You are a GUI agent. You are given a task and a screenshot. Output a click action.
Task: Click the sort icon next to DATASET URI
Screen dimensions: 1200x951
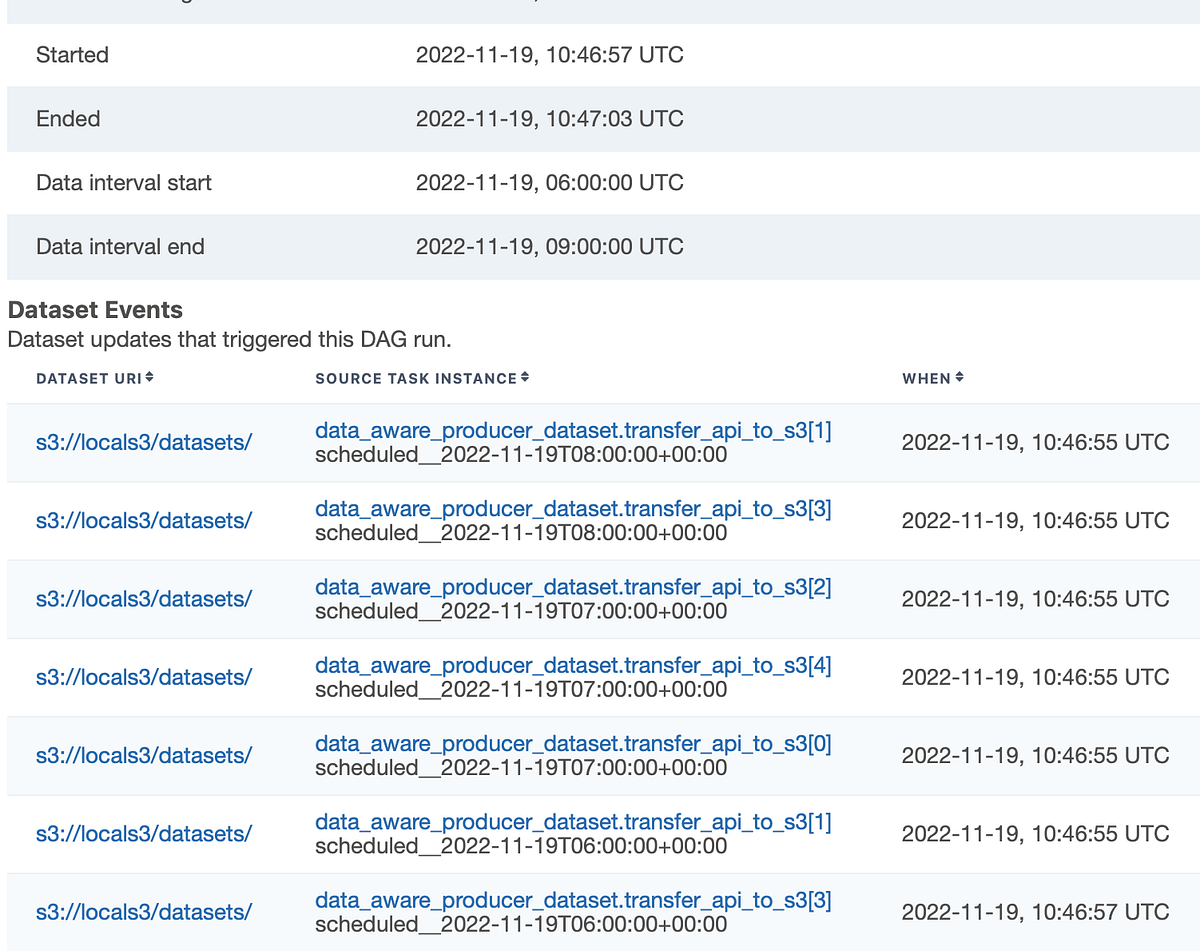[x=150, y=378]
